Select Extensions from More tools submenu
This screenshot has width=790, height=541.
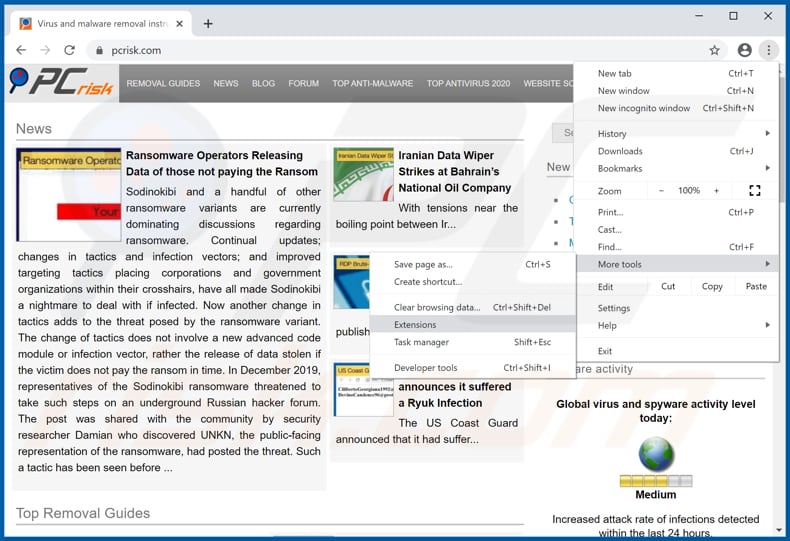coord(415,324)
